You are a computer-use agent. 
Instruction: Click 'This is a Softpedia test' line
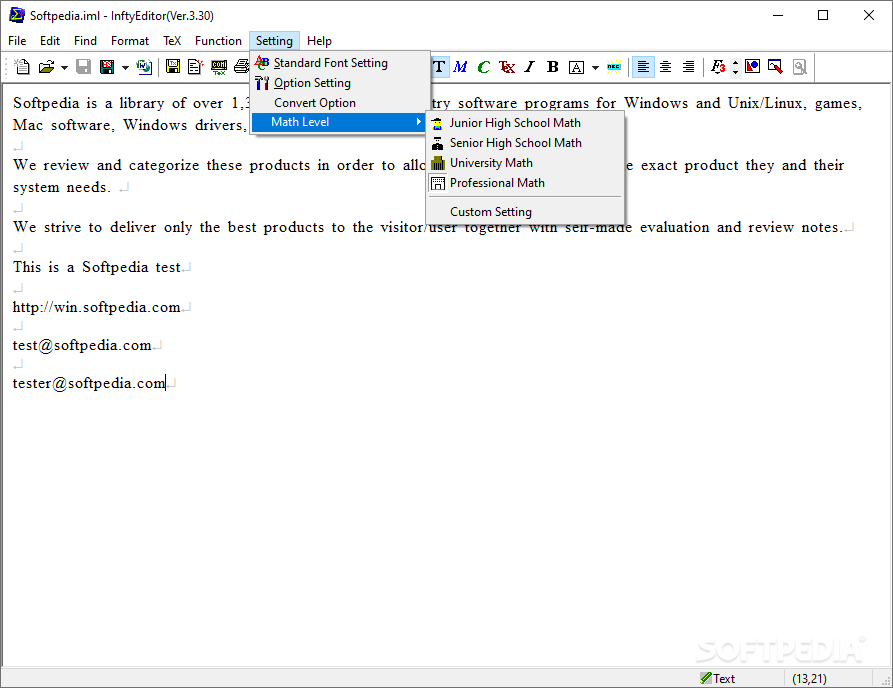[x=97, y=267]
